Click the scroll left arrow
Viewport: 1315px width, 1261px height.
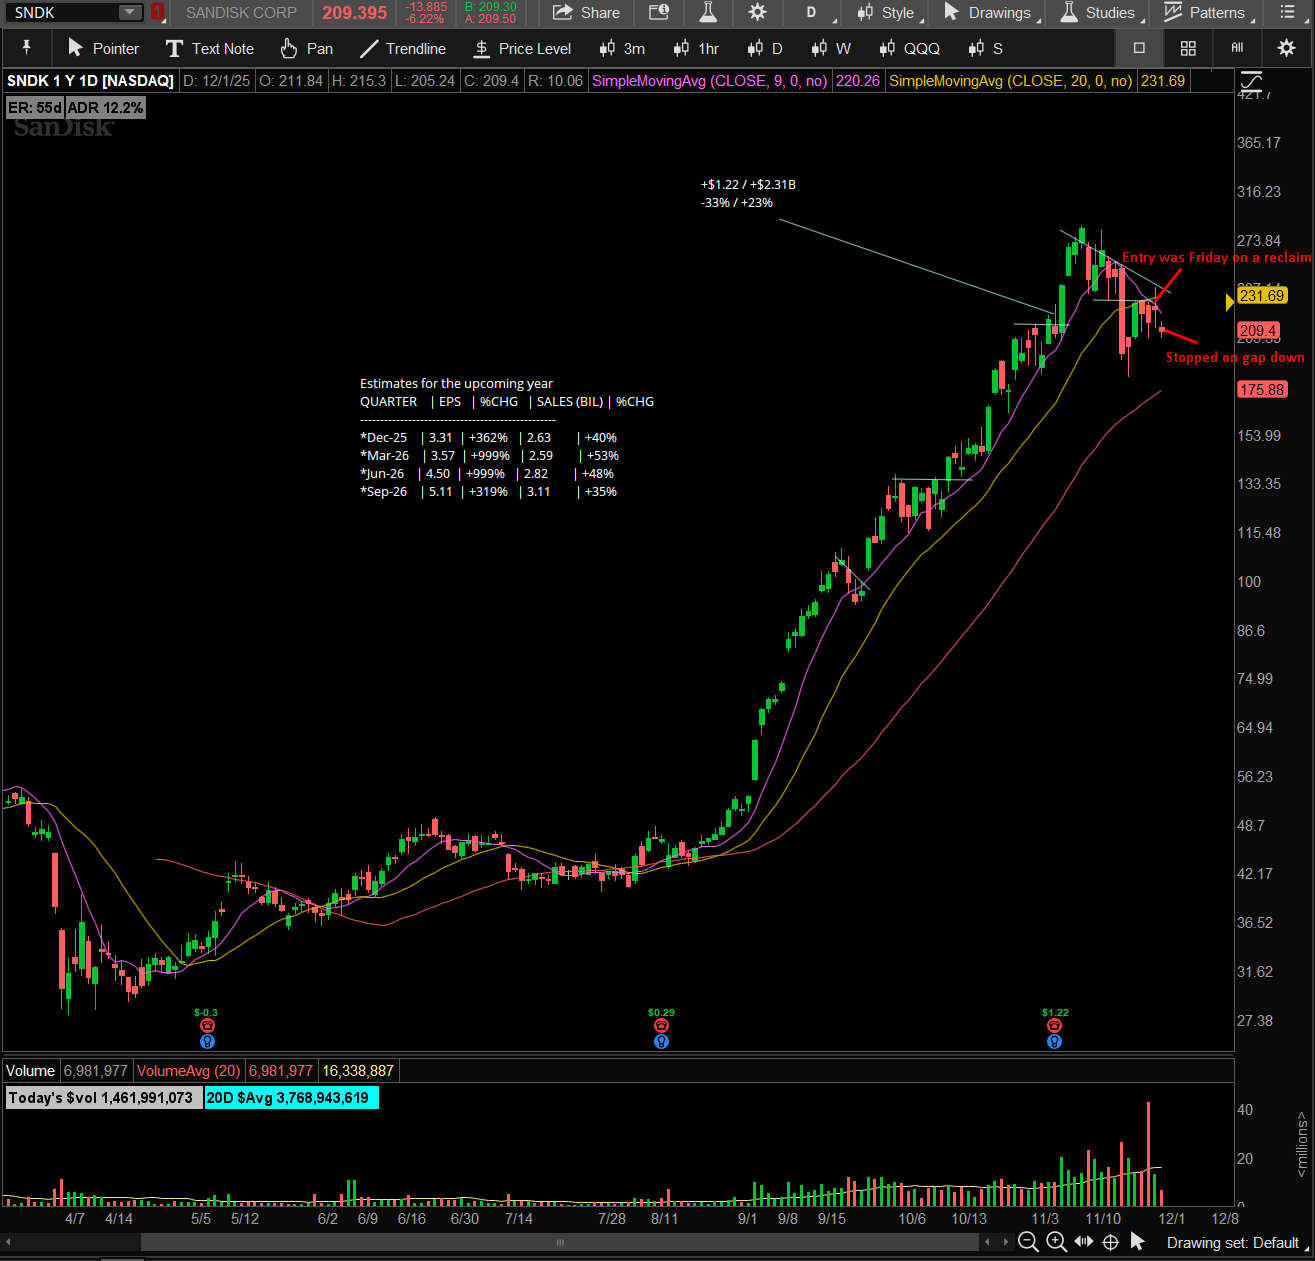tap(988, 1242)
